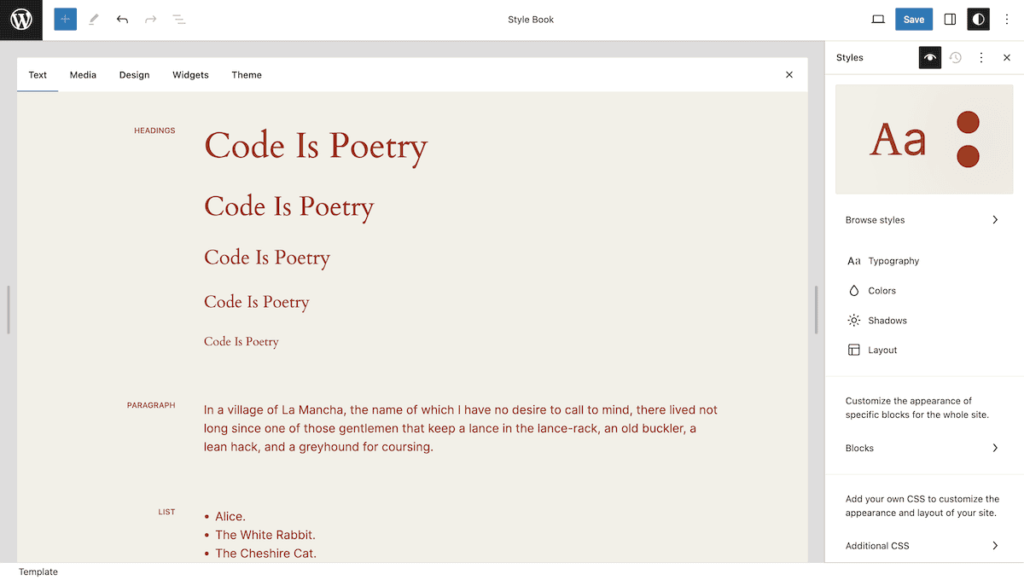The image size is (1024, 580).
Task: Select the pencil Tools icon
Action: coord(94,19)
